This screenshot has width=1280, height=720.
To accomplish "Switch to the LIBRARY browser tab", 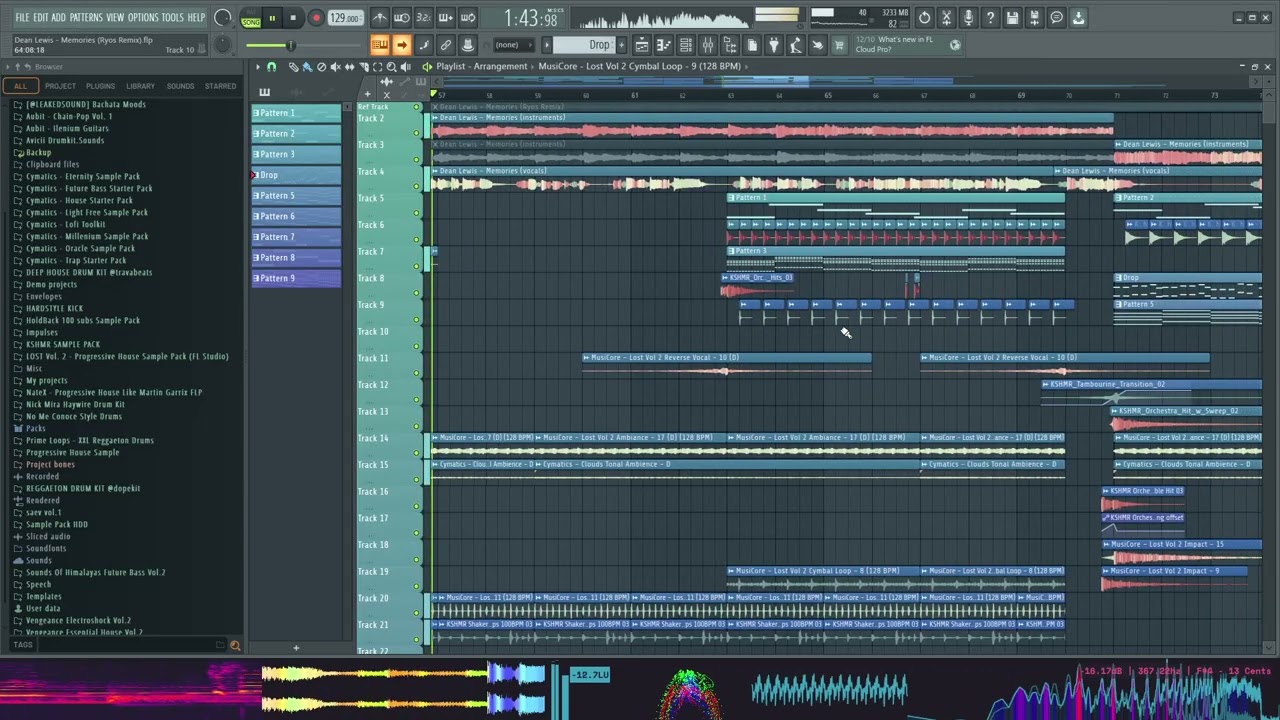I will point(140,86).
